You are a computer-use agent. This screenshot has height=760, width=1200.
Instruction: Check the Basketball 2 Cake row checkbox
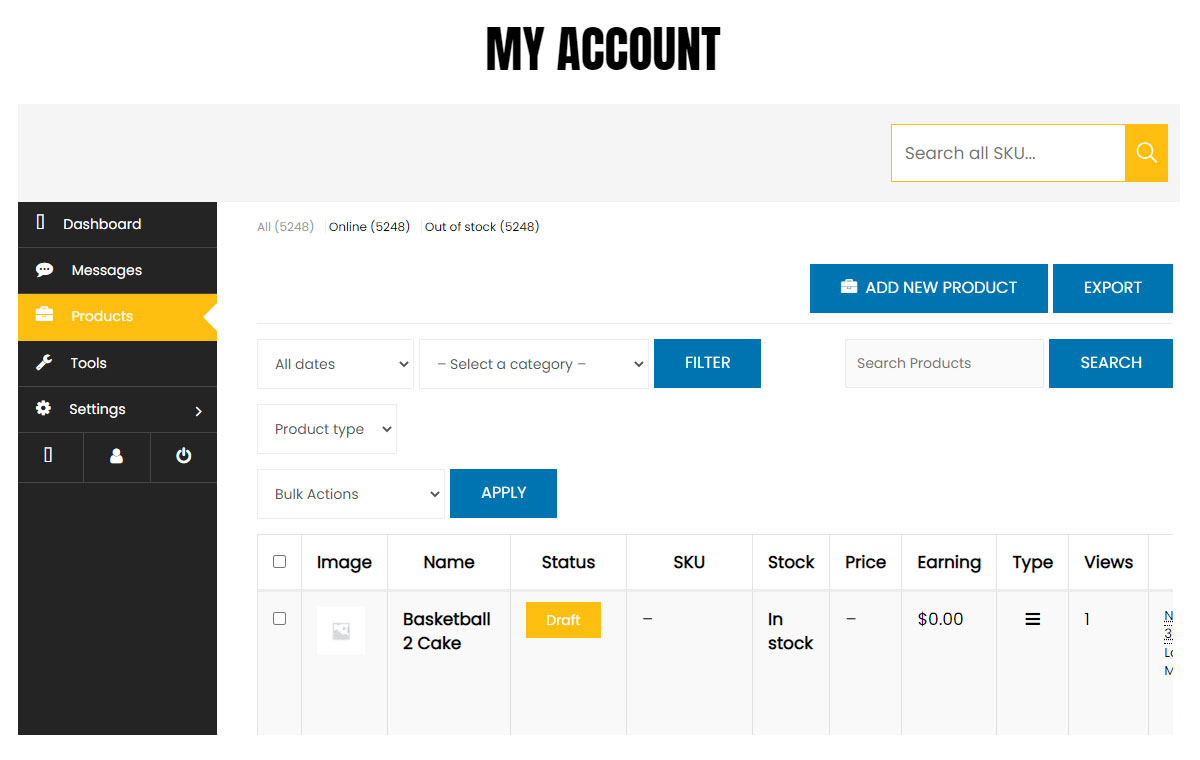(279, 619)
